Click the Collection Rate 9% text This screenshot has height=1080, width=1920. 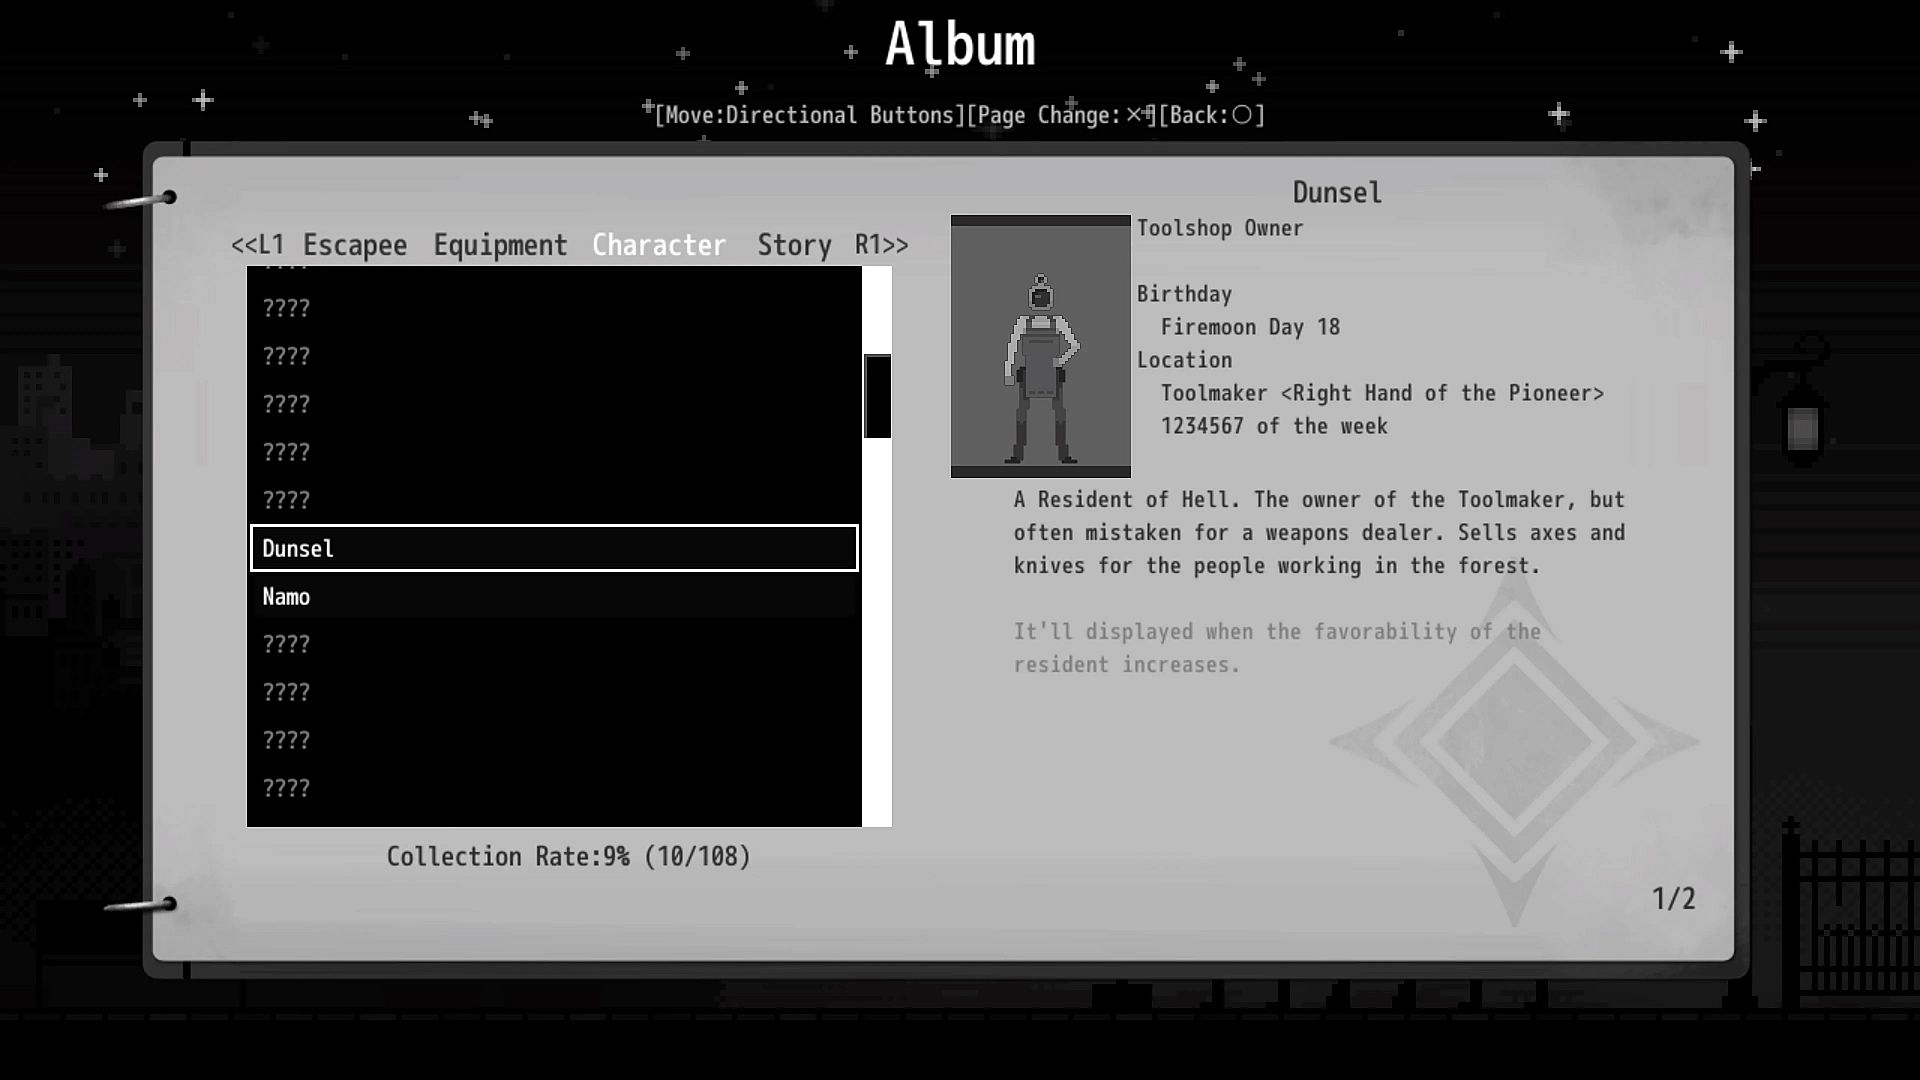click(x=568, y=857)
